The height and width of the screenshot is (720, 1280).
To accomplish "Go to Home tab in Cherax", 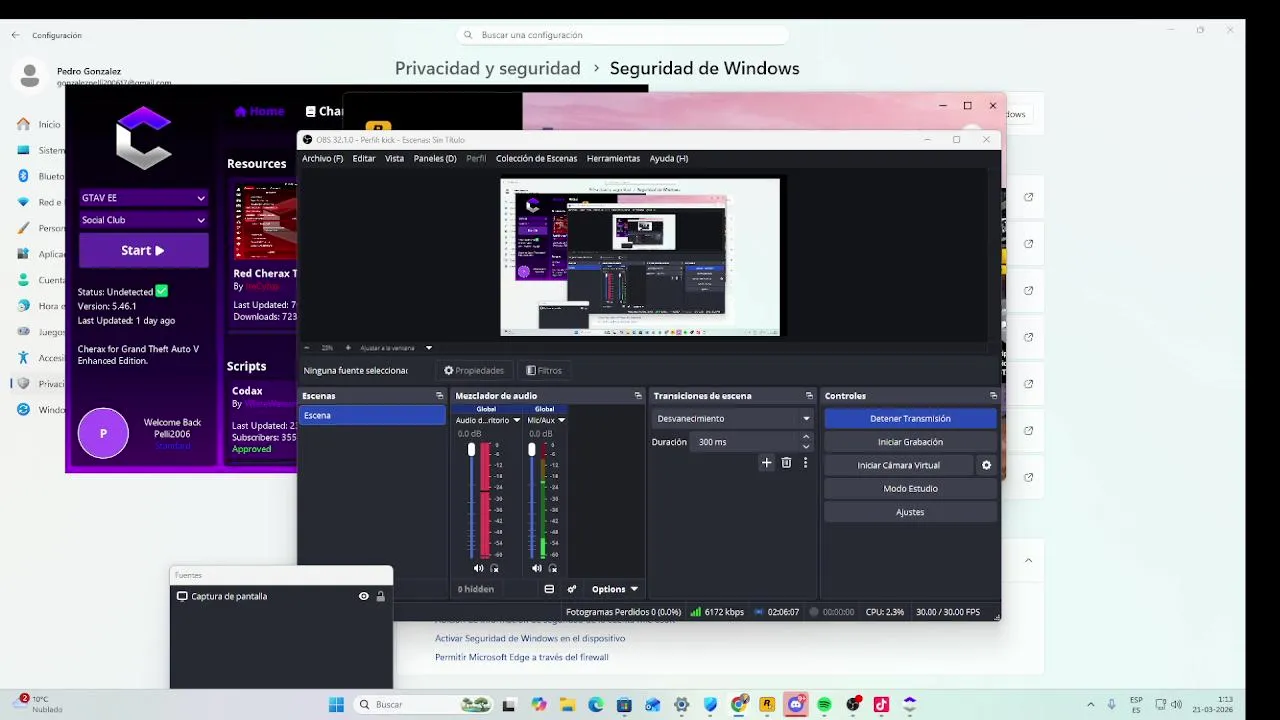I will (x=259, y=111).
